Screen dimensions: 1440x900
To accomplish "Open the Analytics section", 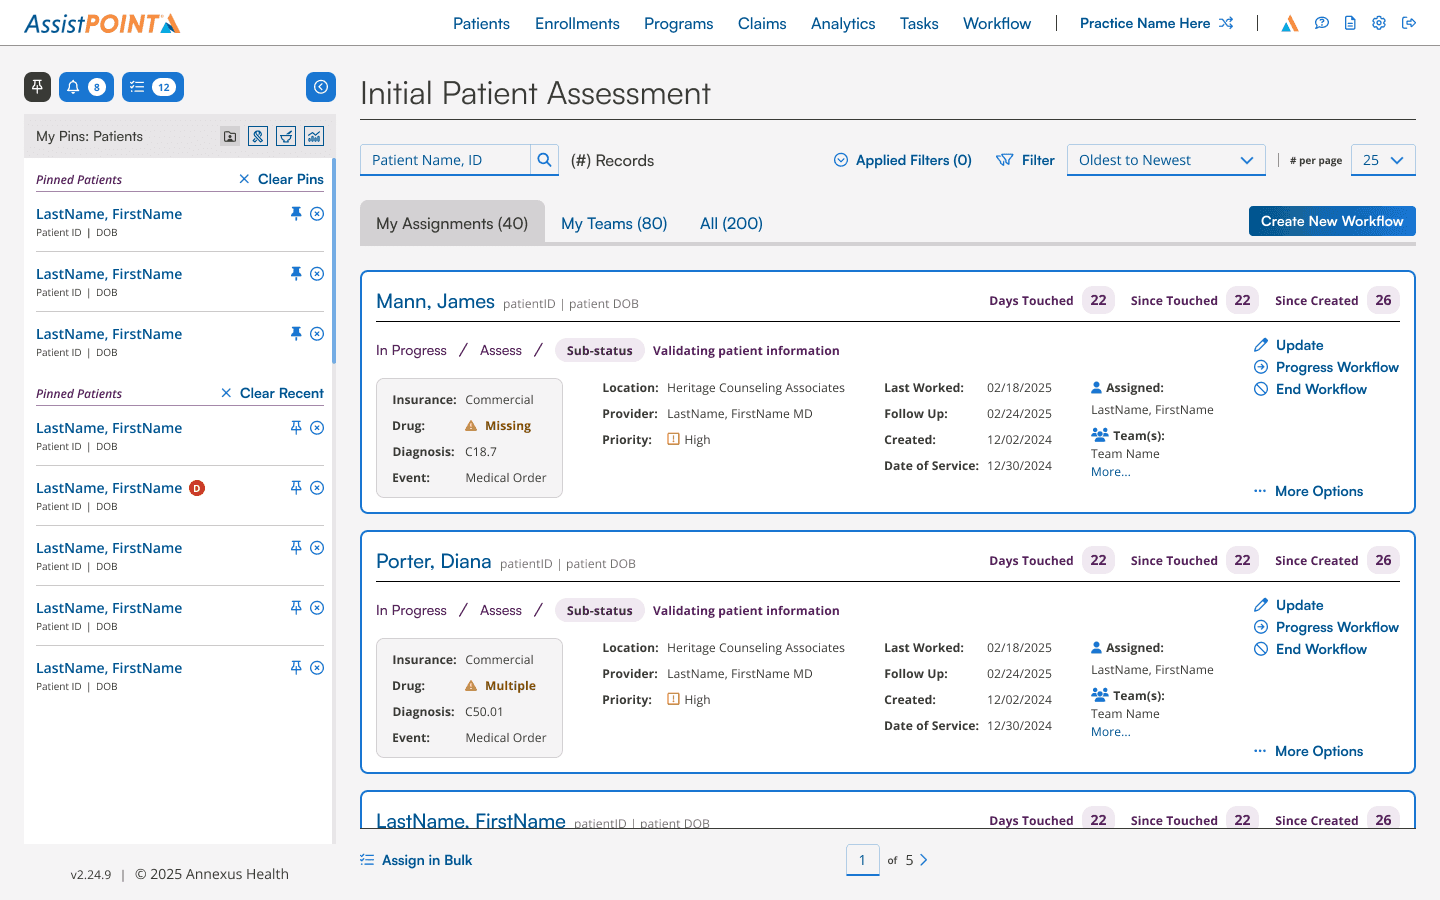I will [843, 23].
